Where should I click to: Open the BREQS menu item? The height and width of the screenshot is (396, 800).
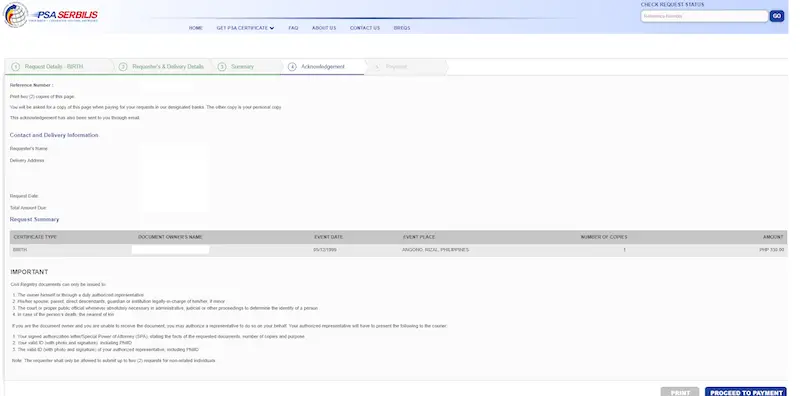tap(402, 28)
